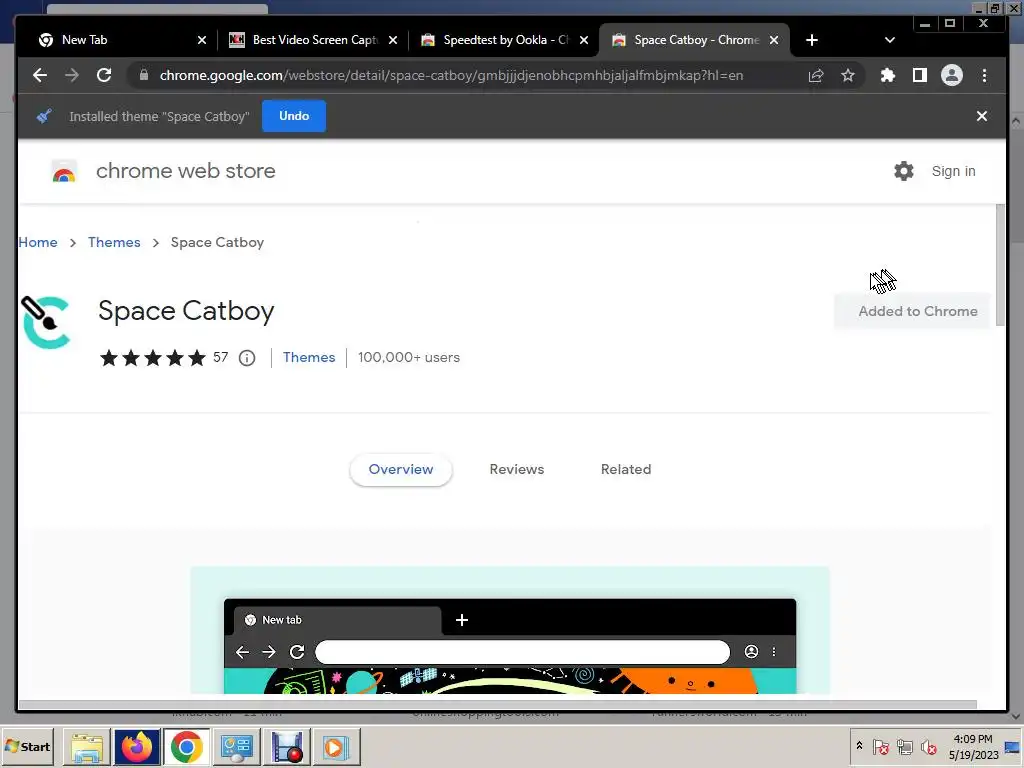Click the horizontal scrollbar at bottom

[498, 704]
